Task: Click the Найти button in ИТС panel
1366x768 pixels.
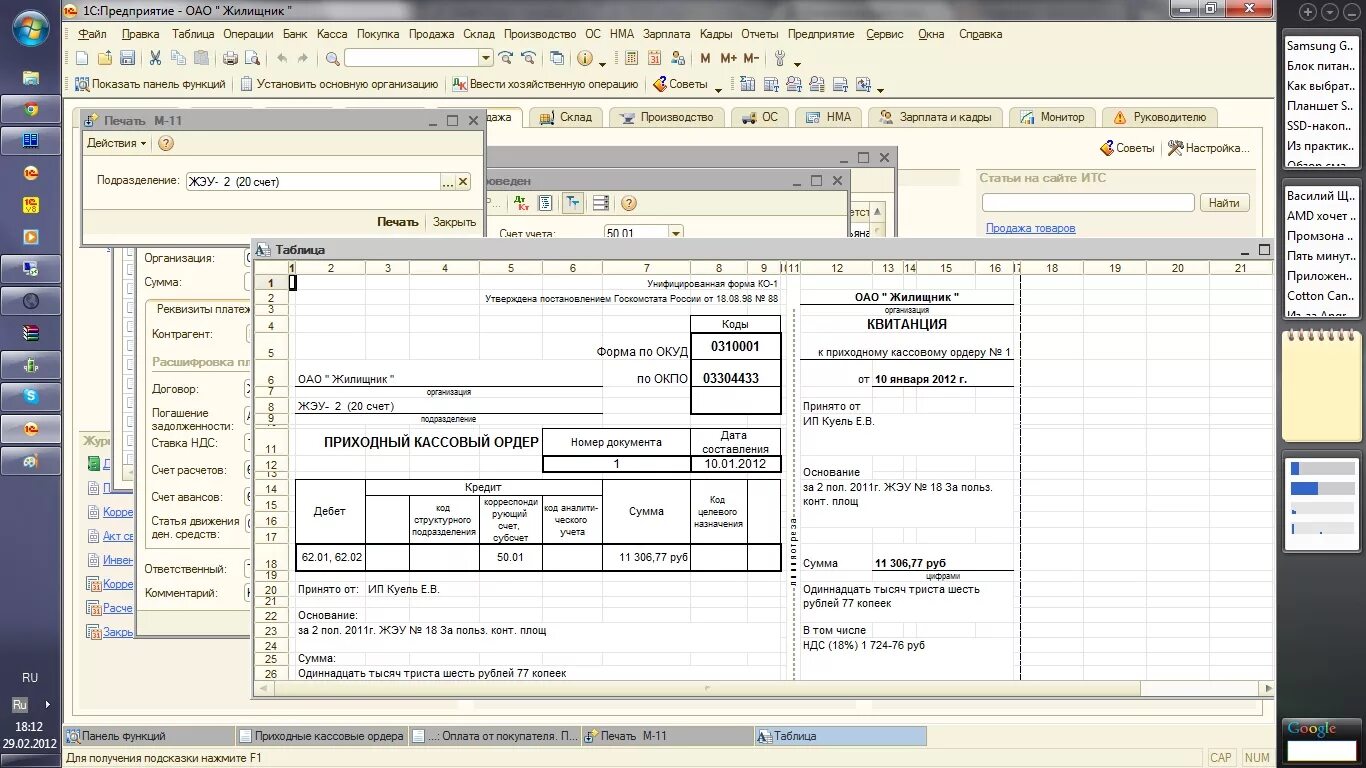Action: [x=1224, y=203]
